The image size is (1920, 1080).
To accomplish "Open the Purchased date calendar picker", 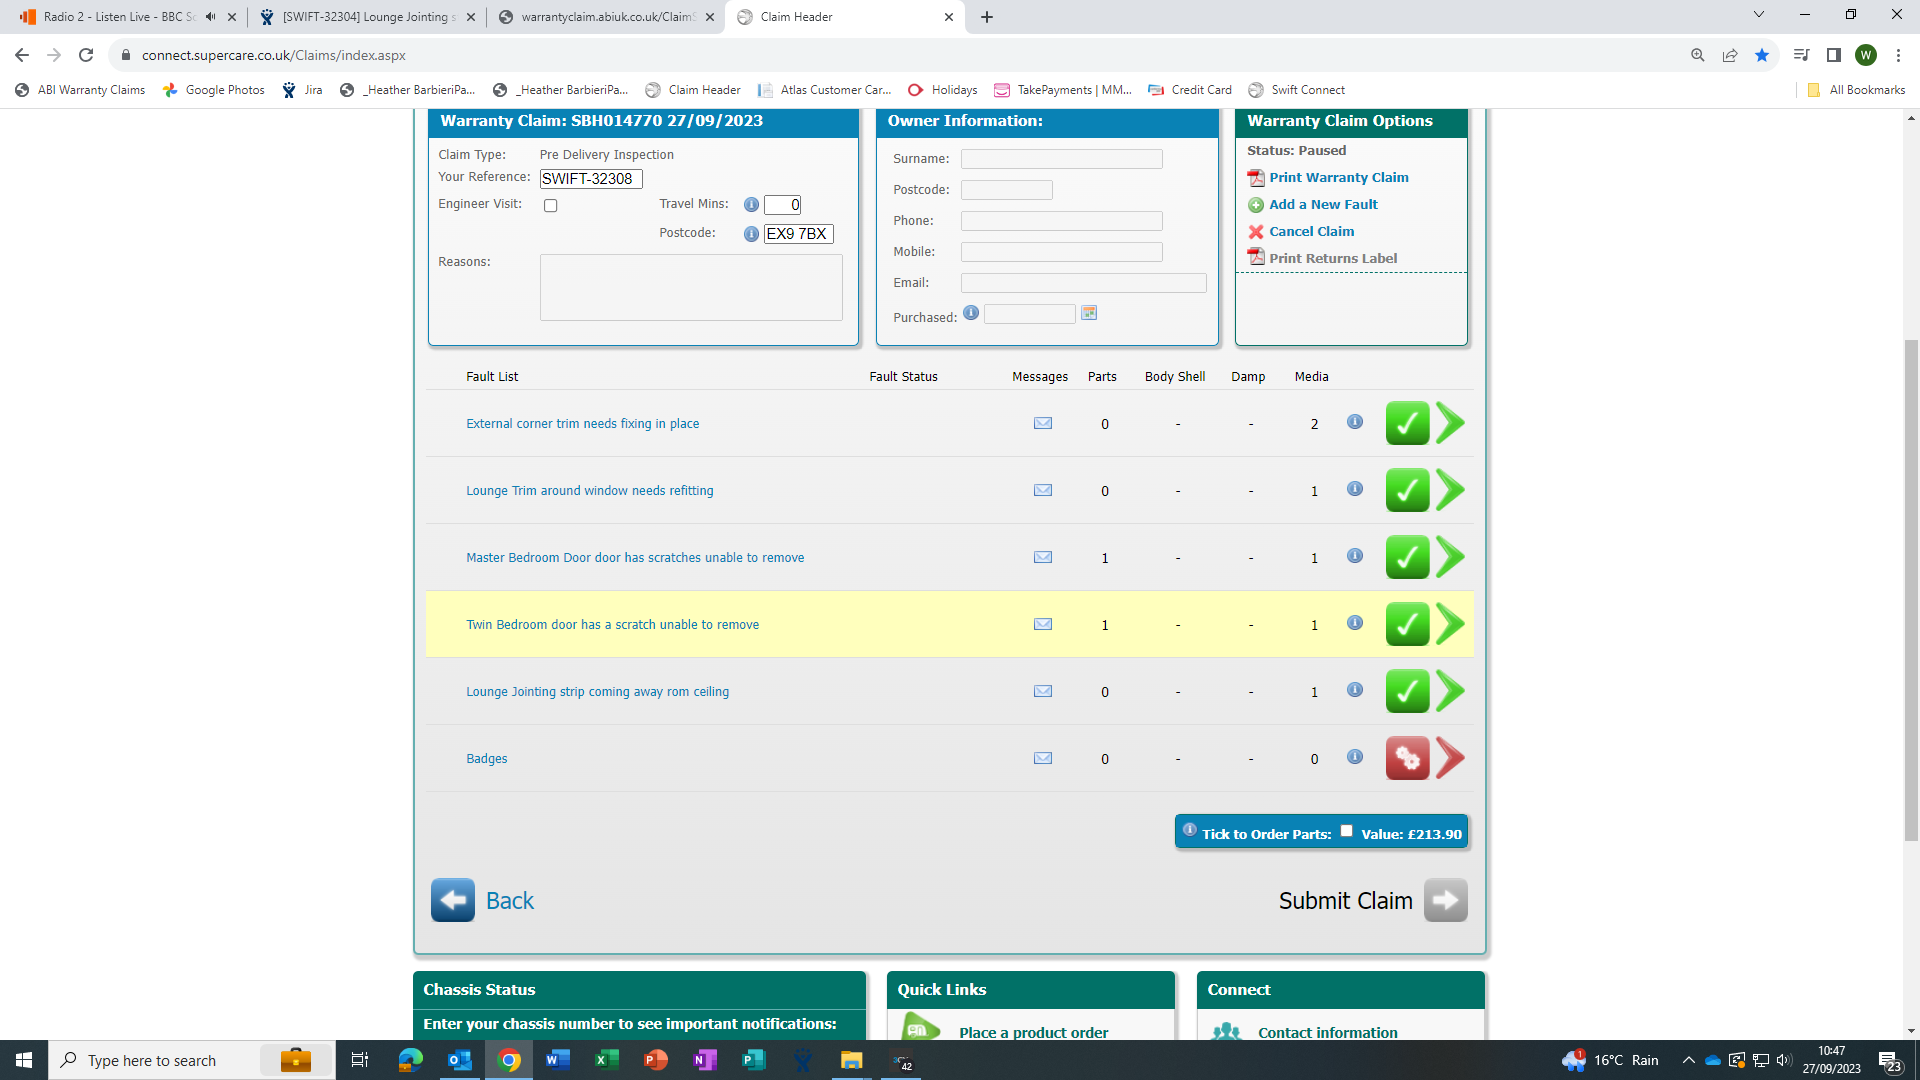I will (x=1089, y=313).
